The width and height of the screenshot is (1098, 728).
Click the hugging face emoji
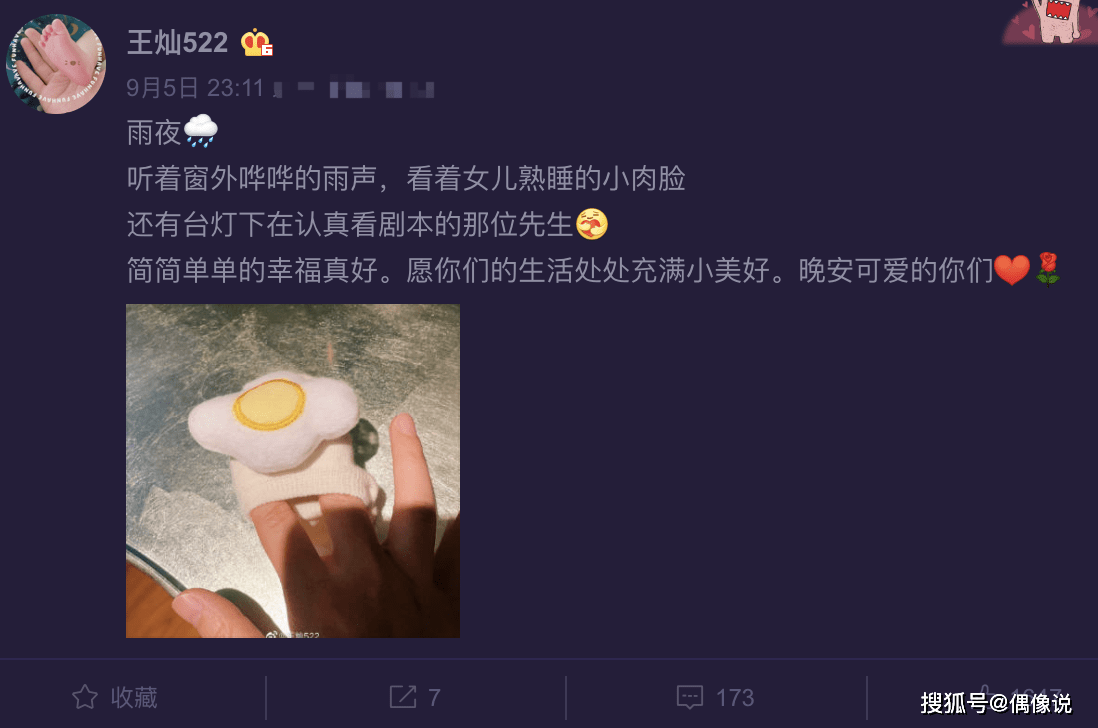point(592,224)
